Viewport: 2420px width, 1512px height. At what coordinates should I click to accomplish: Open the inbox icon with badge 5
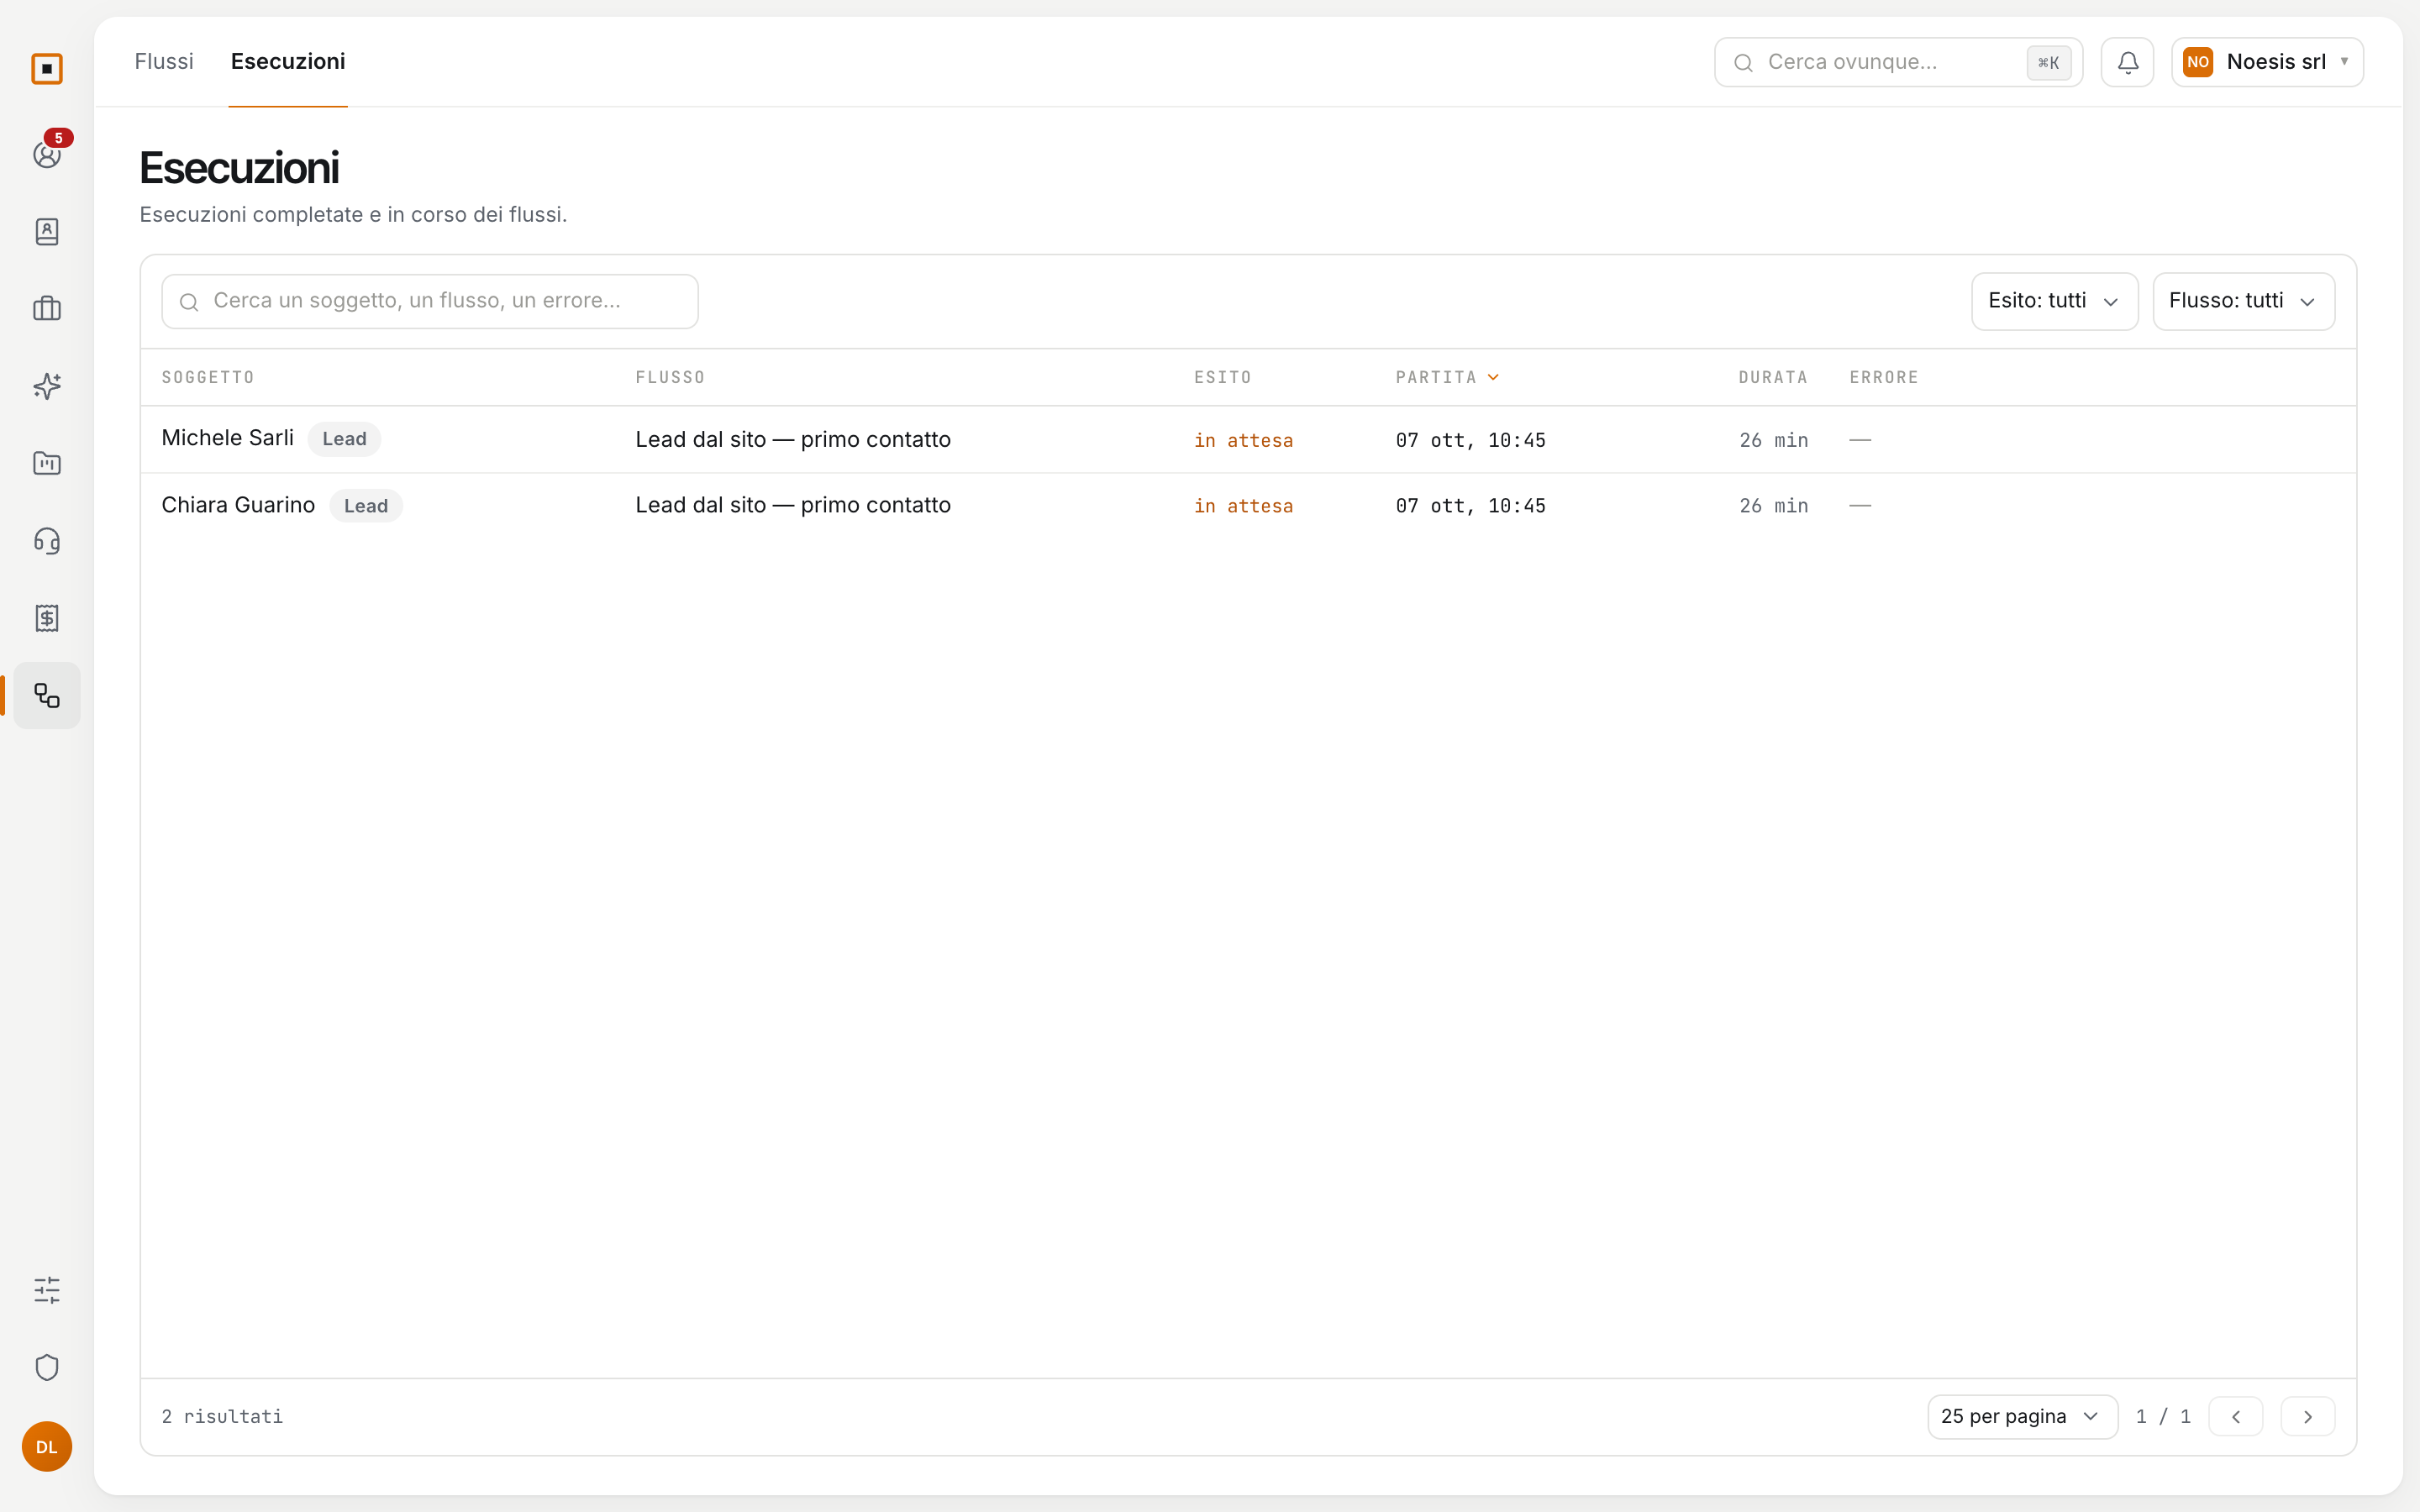click(47, 154)
